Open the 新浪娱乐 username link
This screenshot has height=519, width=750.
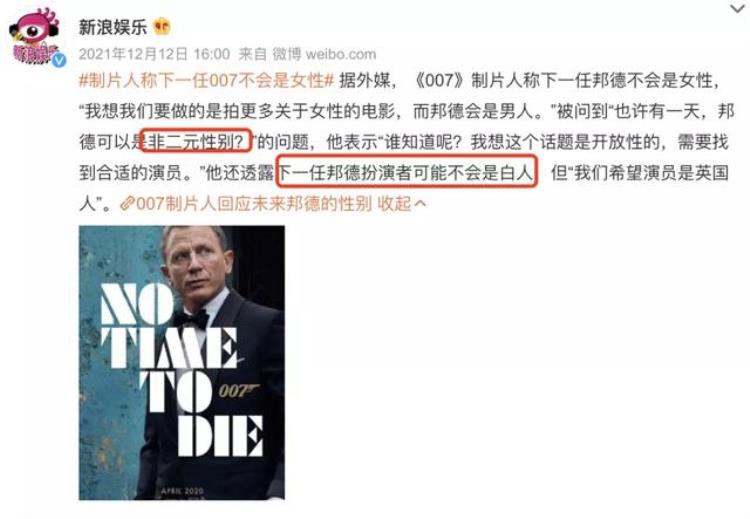[113, 27]
